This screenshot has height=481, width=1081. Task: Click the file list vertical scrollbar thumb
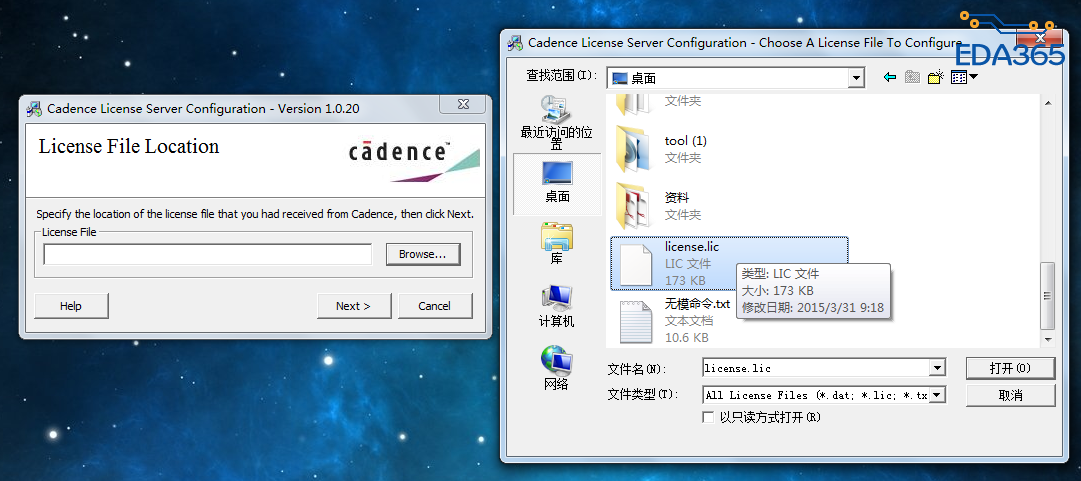pyautogui.click(x=1048, y=296)
